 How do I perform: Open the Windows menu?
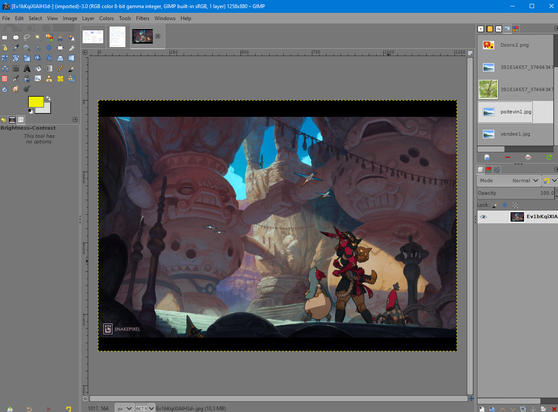click(165, 18)
